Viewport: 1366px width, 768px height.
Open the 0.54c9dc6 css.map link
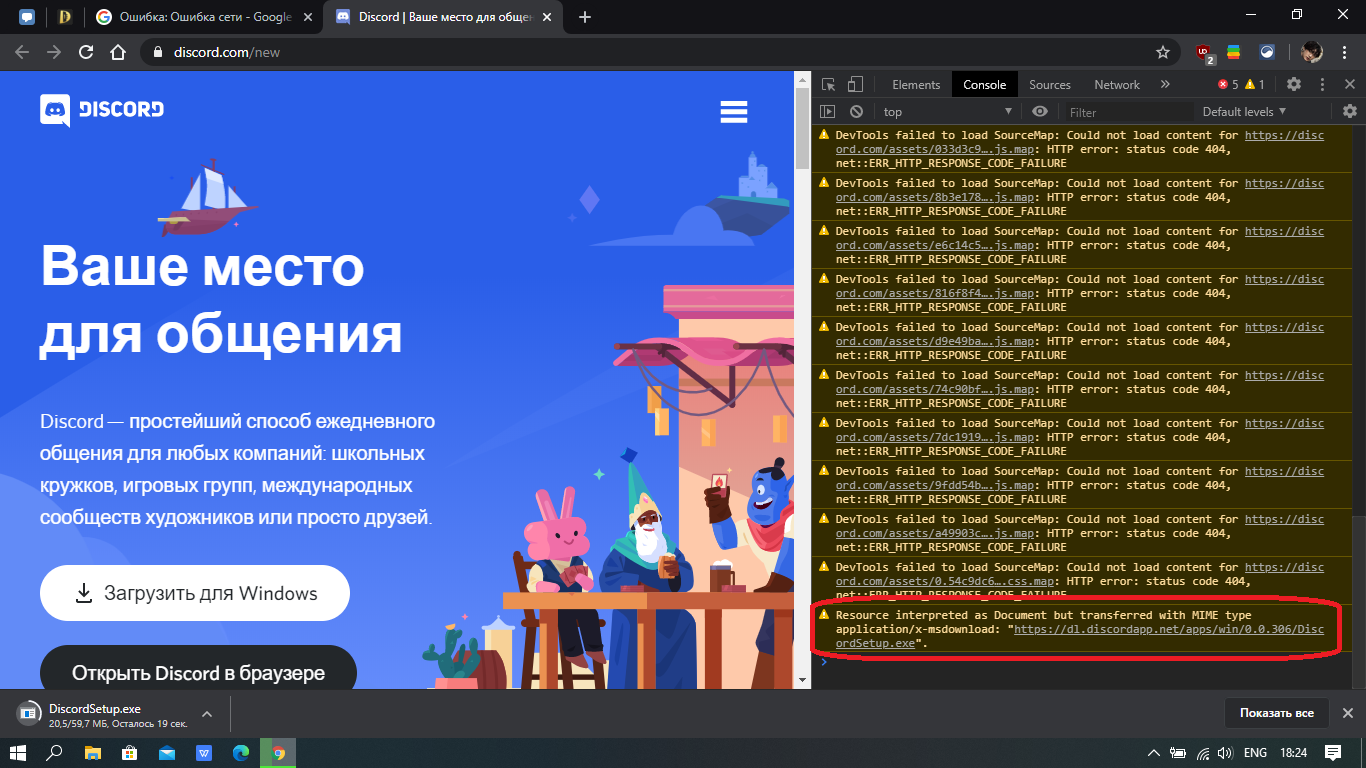pos(1080,574)
